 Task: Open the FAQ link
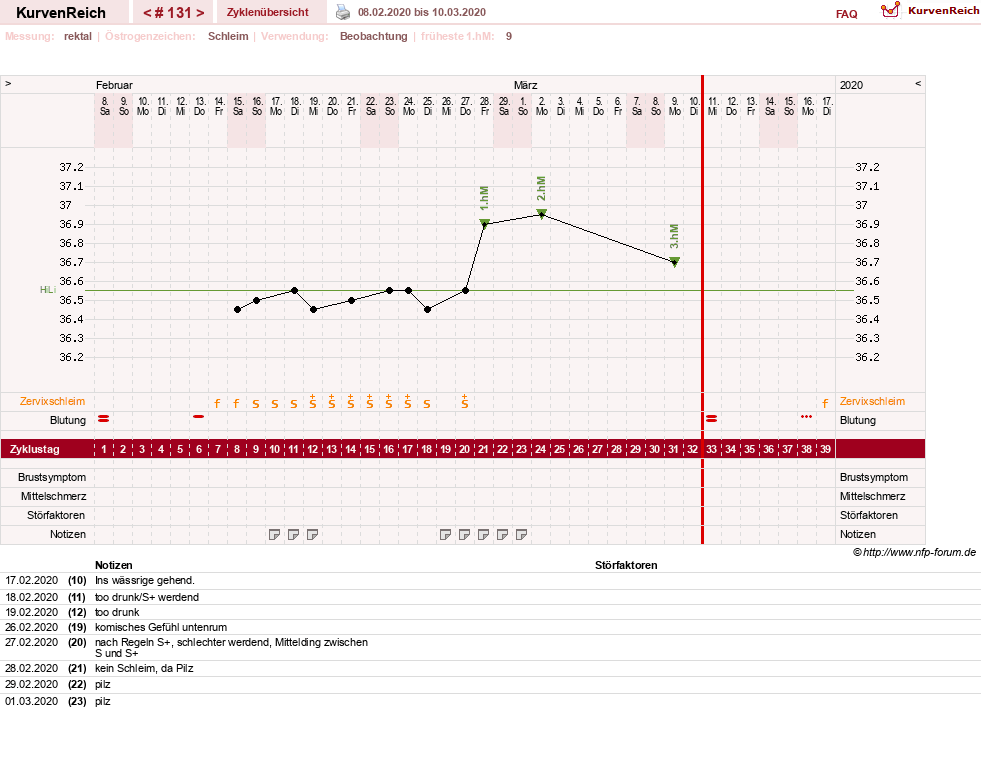[x=846, y=14]
